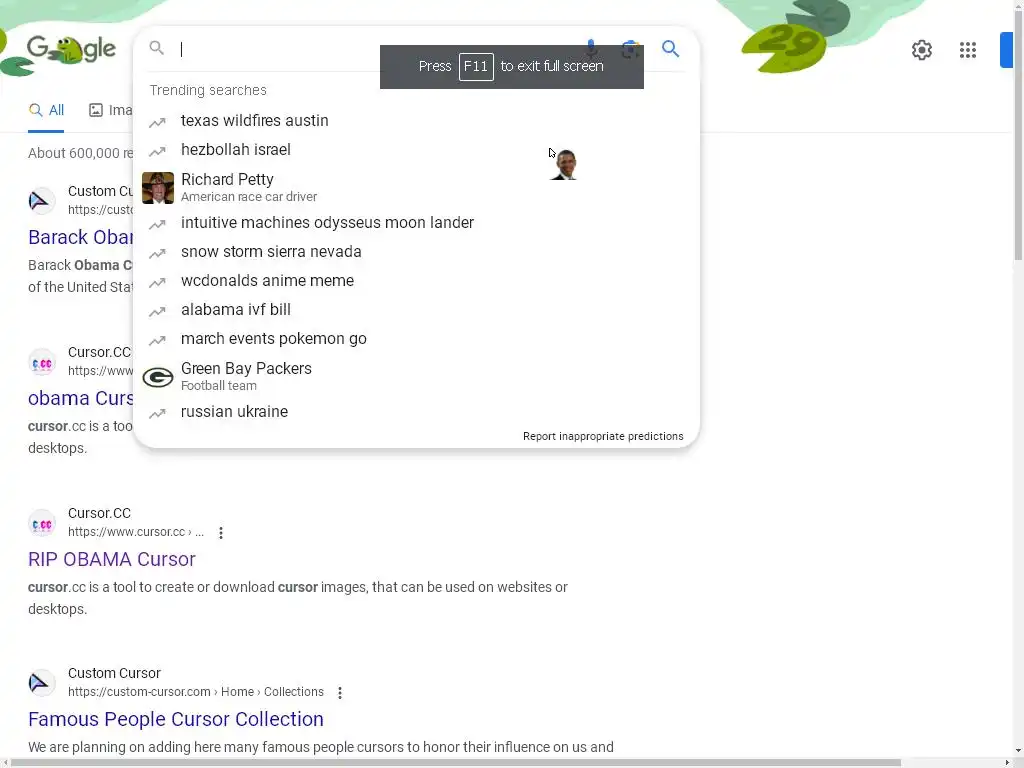Click the custom-cursor.com Home Collections URL

coord(196,692)
